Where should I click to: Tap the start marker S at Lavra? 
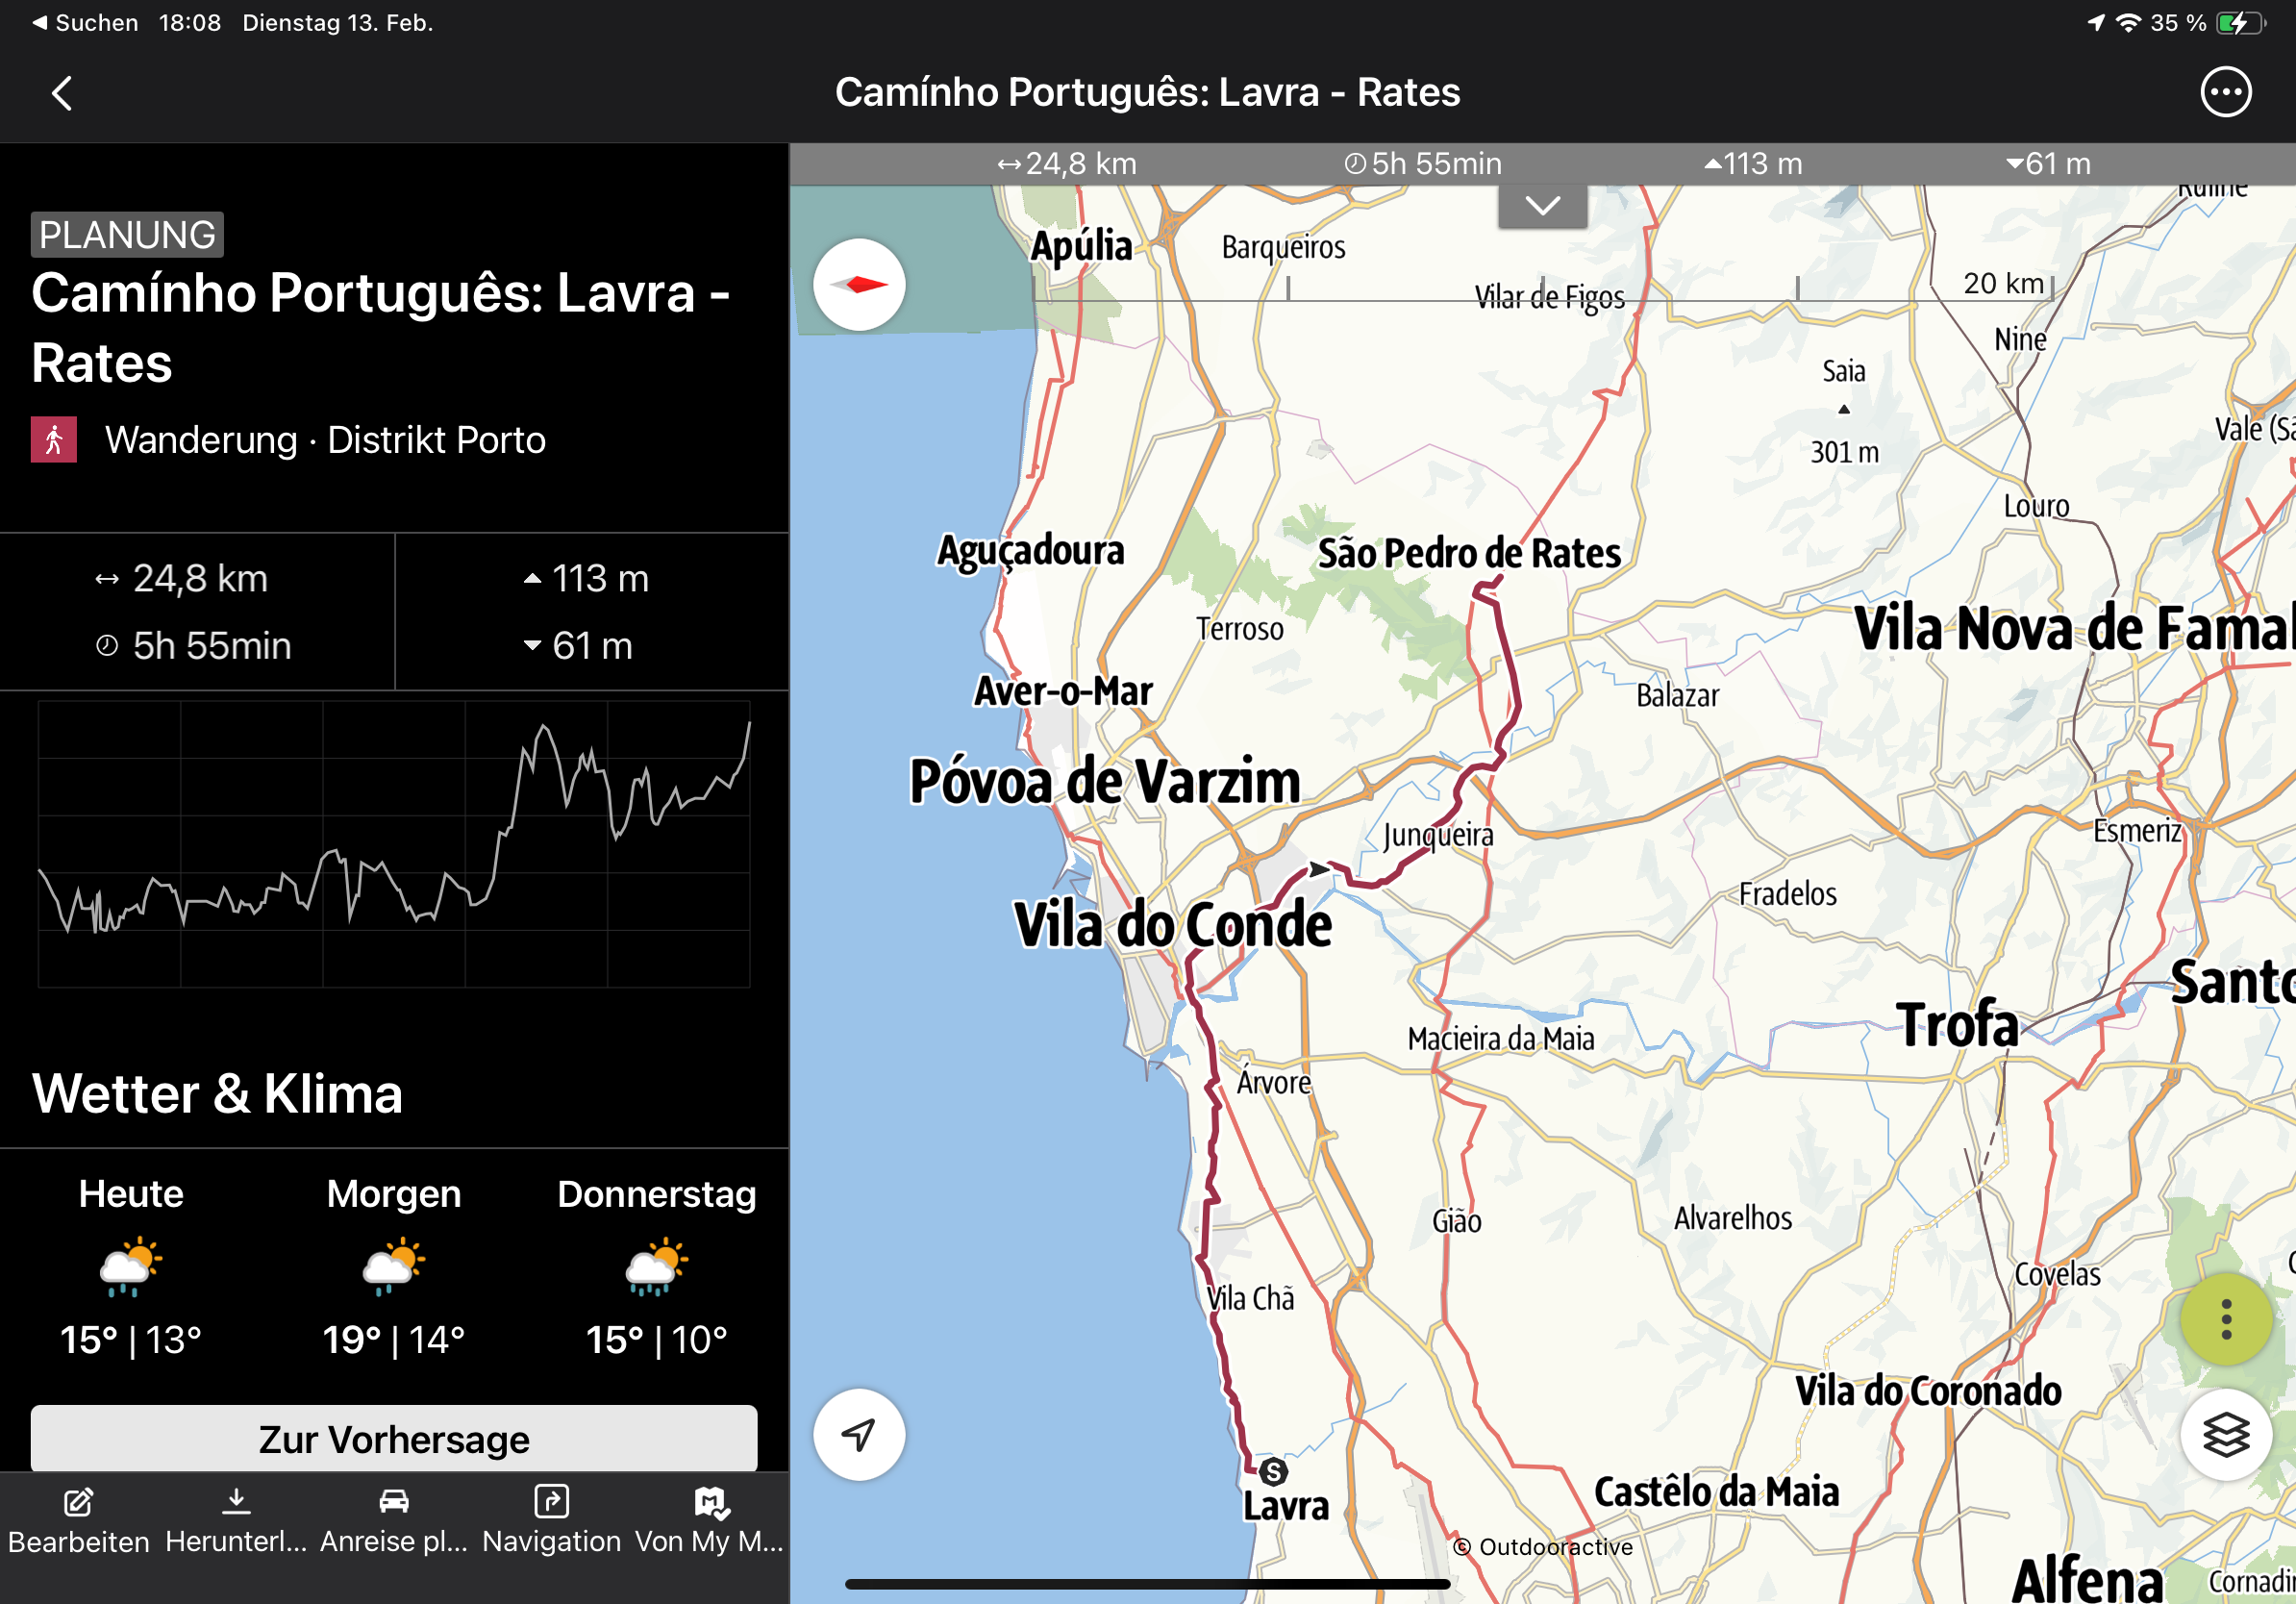[1273, 1471]
